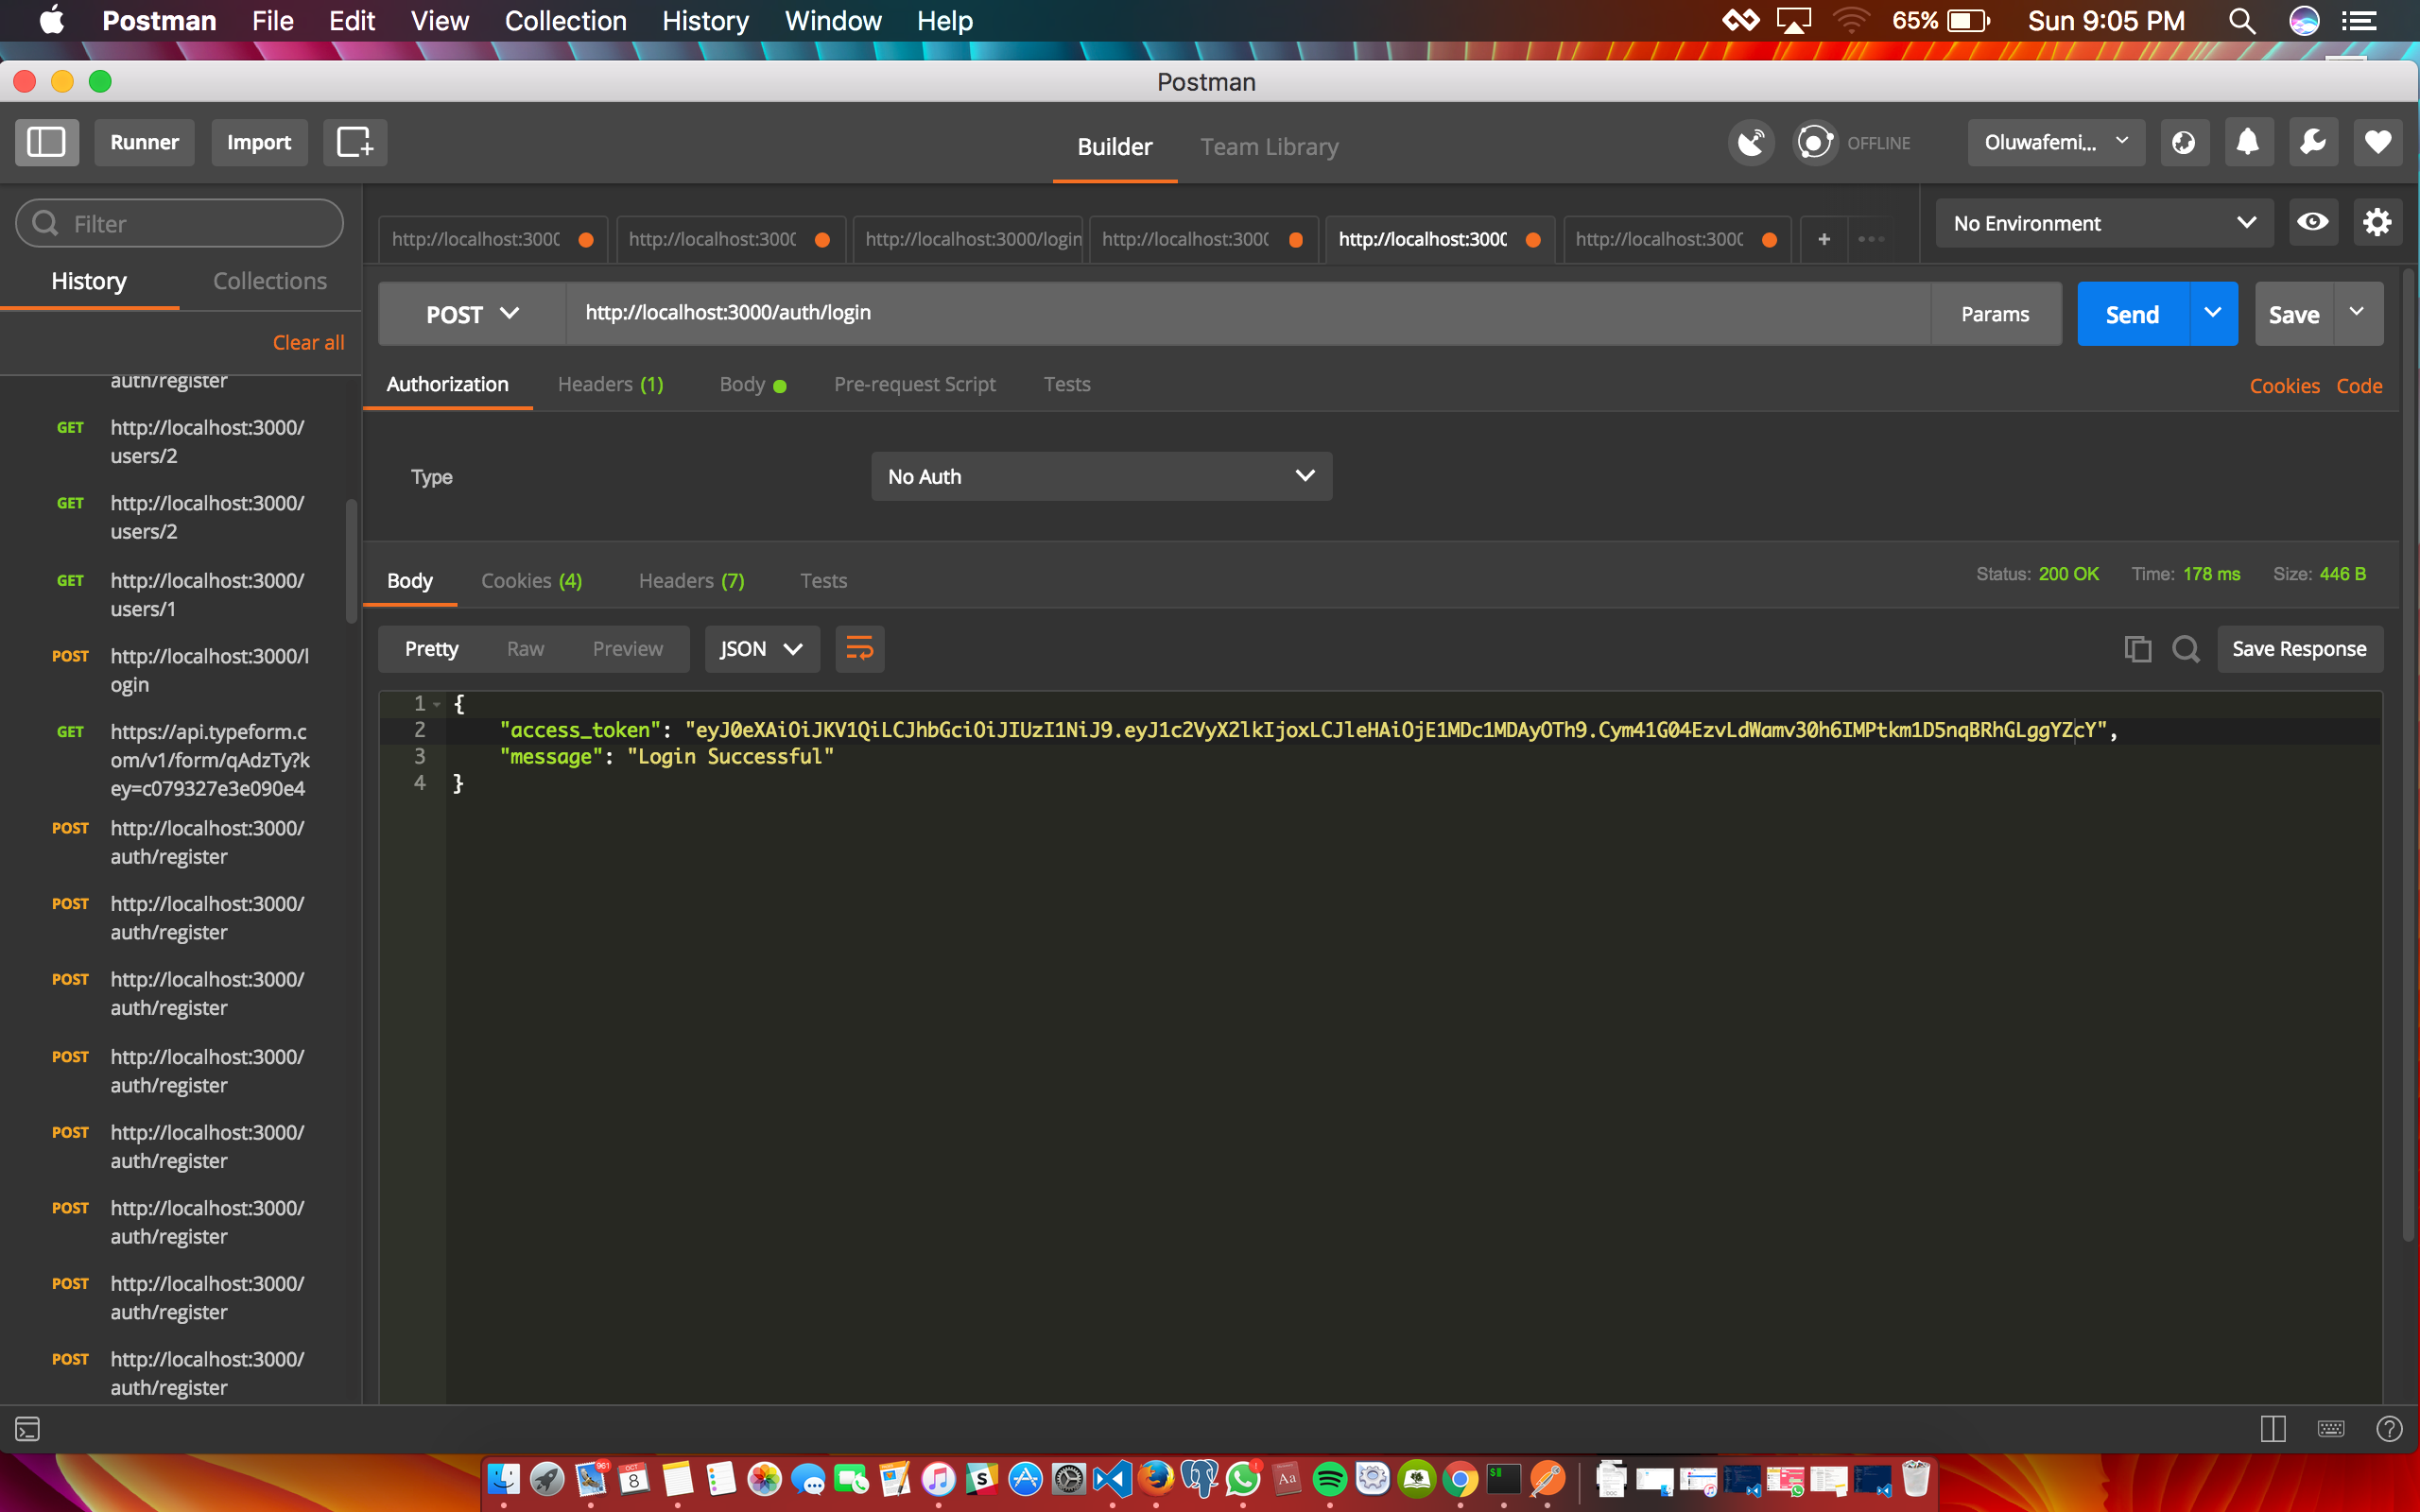2420x1512 pixels.
Task: Open settings with the wrench icon
Action: click(x=2313, y=142)
